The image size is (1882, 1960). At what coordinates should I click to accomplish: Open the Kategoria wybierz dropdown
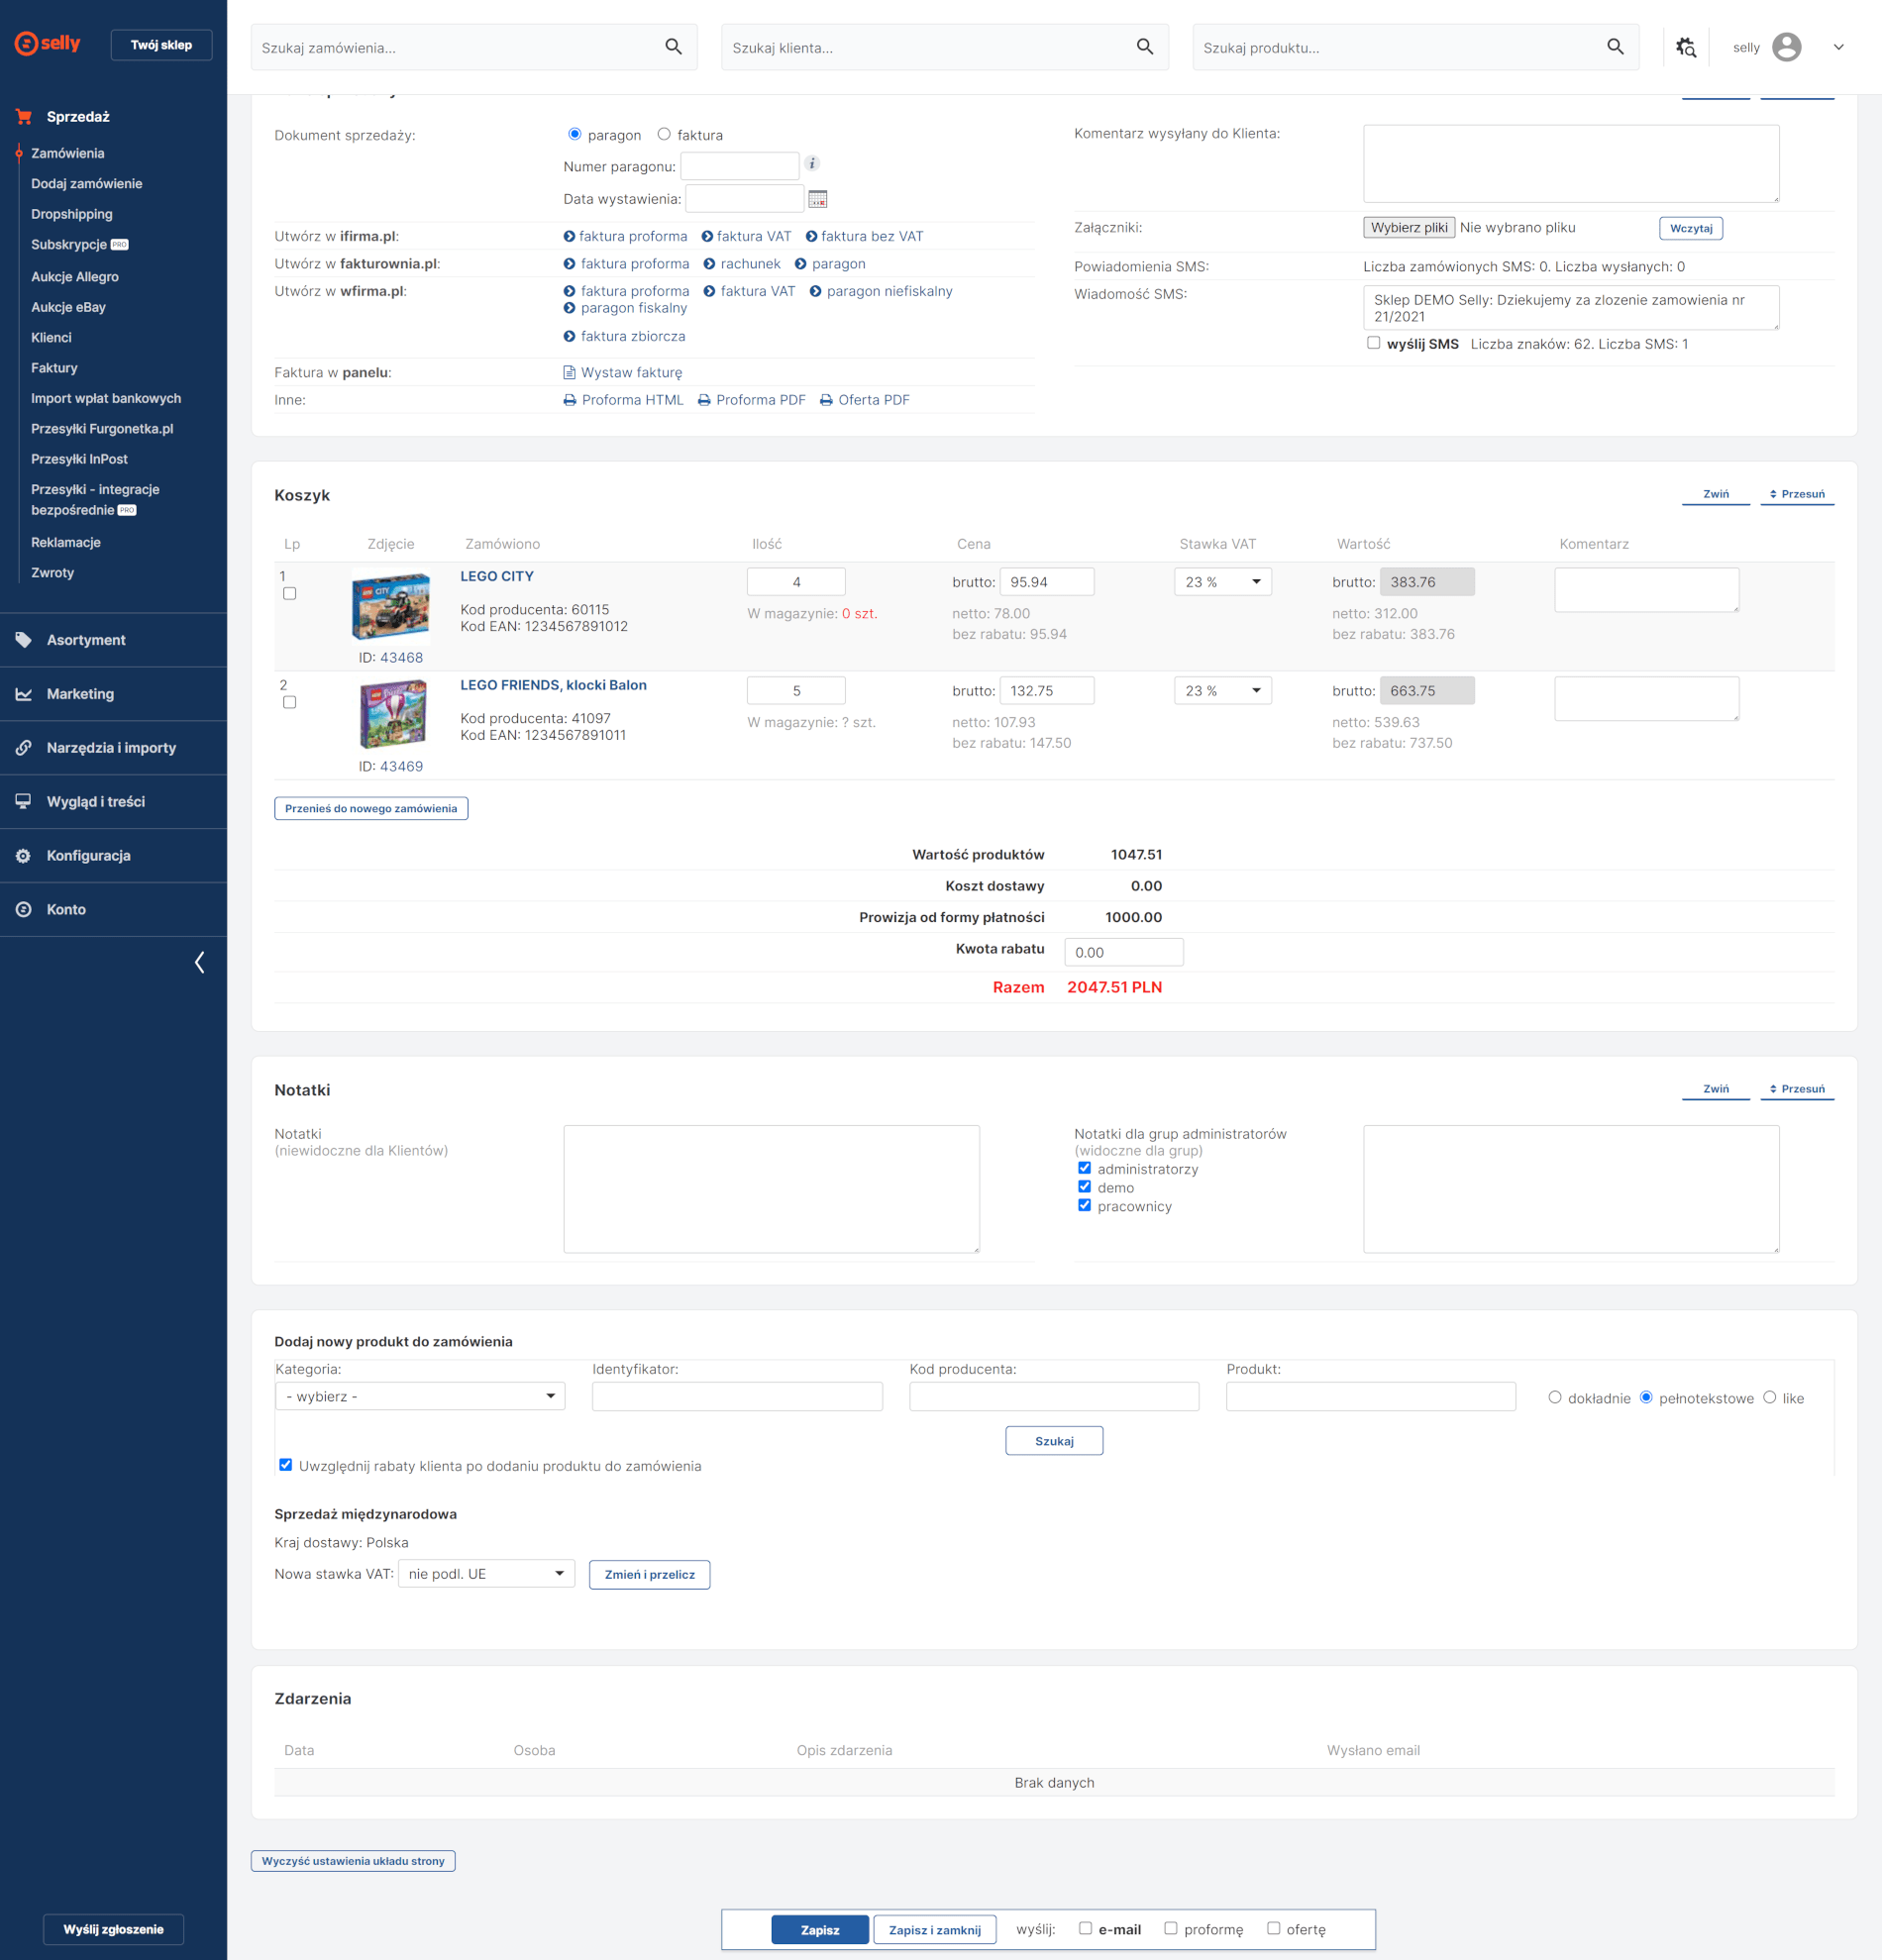[x=420, y=1396]
